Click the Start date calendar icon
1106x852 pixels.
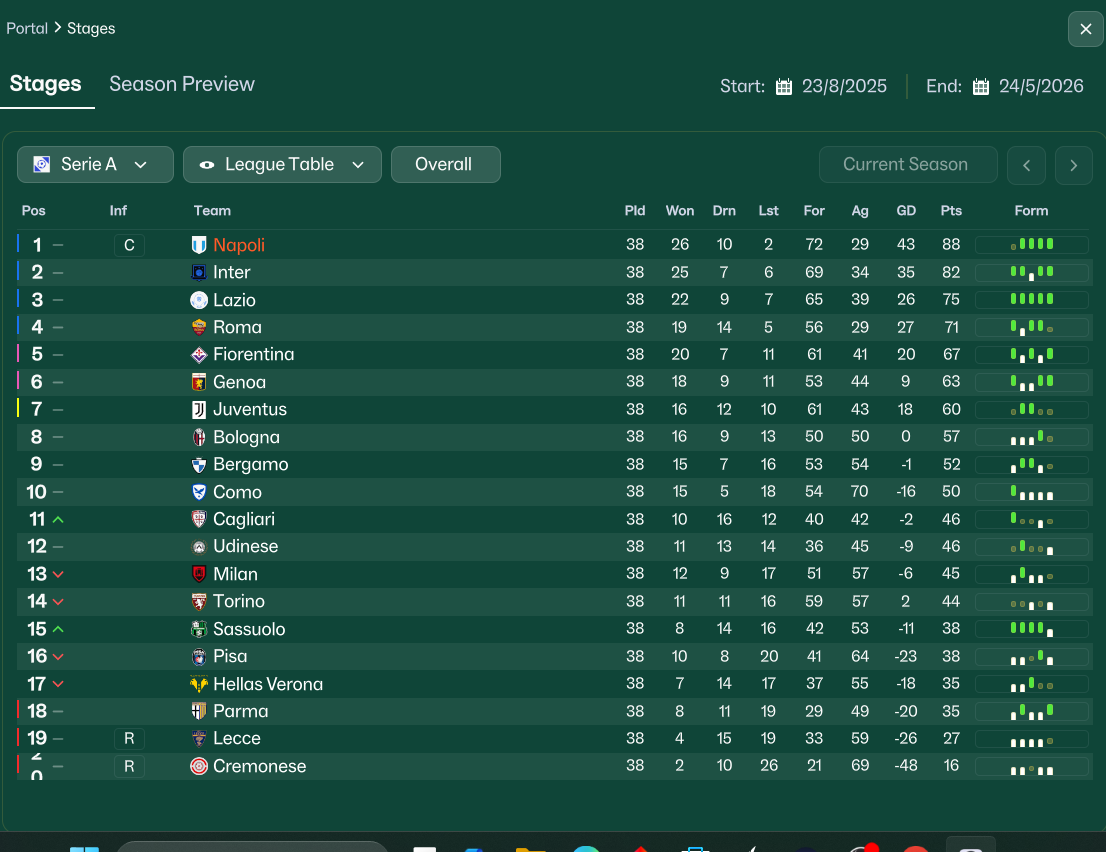point(784,86)
